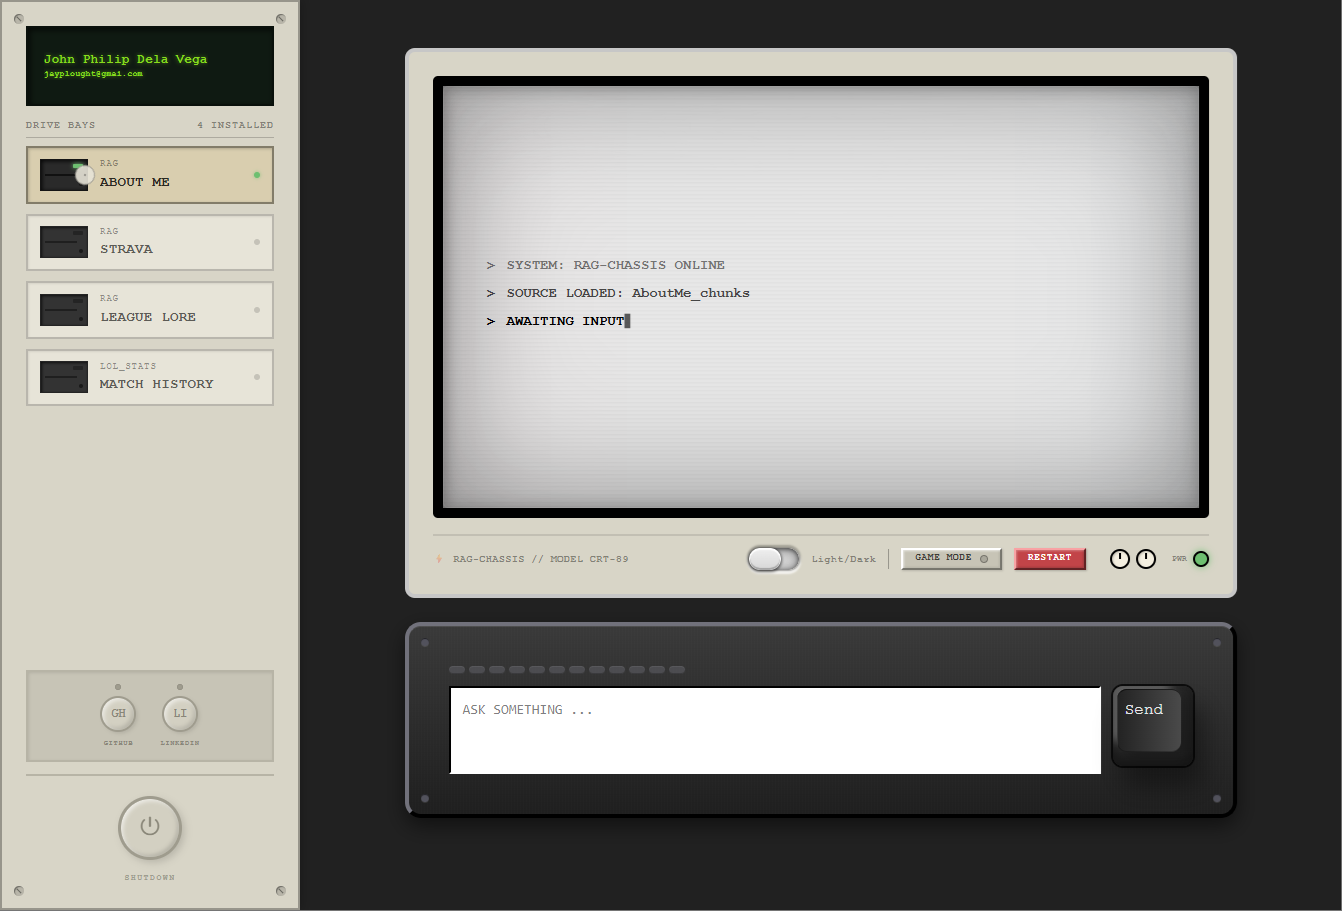The image size is (1342, 911).
Task: Click the jayplought email address
Action: 93,74
